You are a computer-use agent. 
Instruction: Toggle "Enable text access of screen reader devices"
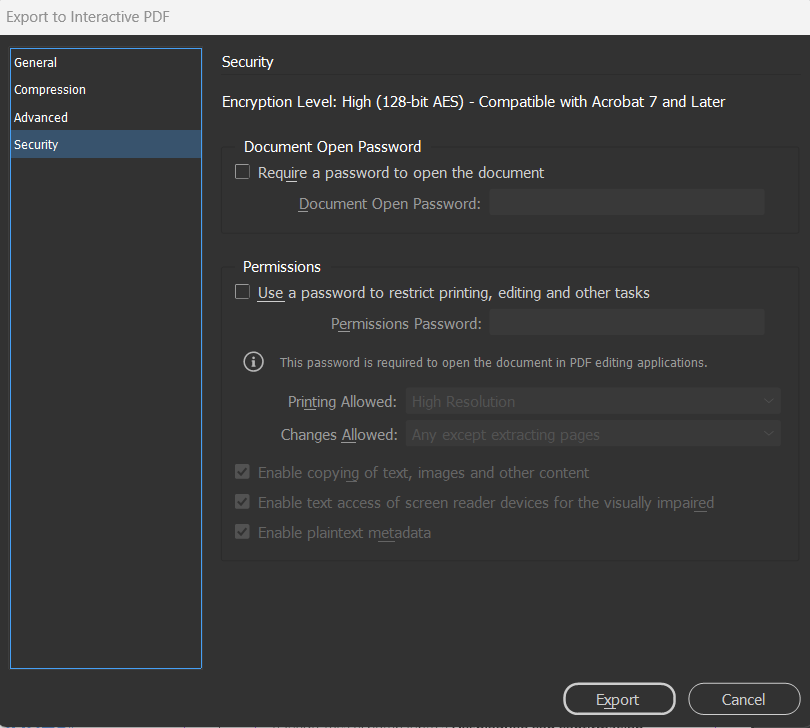point(242,502)
